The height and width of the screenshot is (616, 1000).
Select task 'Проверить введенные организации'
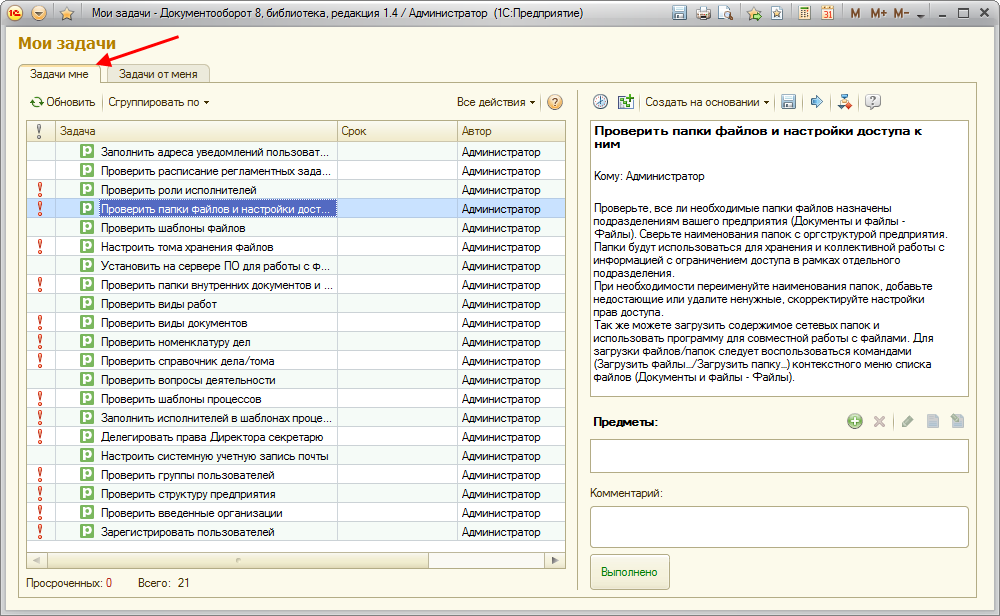pos(191,513)
